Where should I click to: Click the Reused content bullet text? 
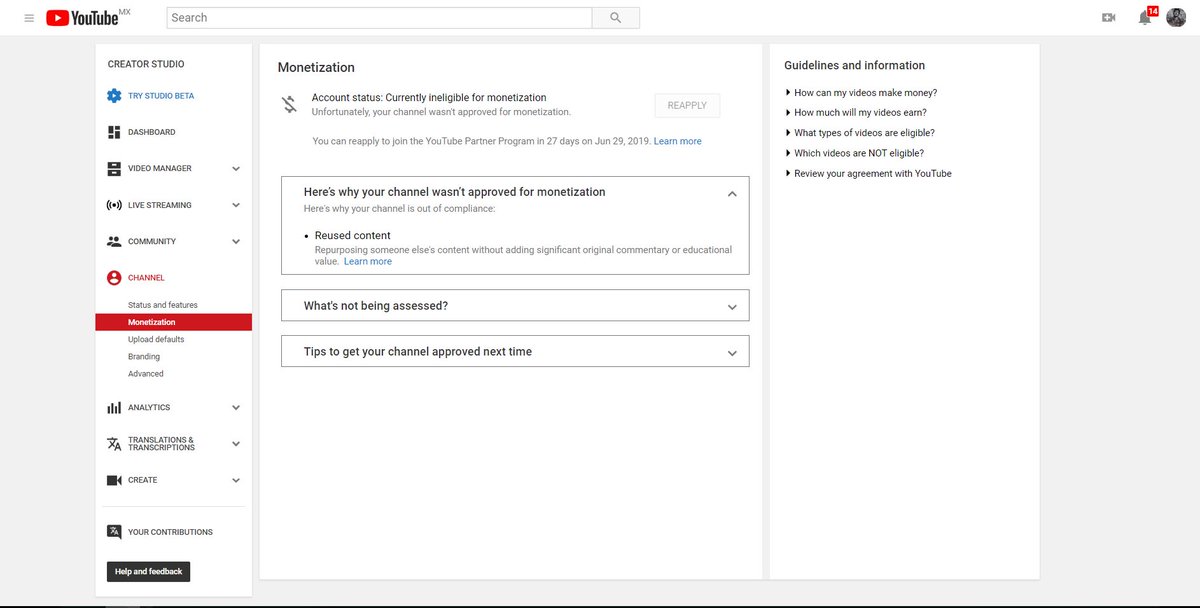click(353, 236)
